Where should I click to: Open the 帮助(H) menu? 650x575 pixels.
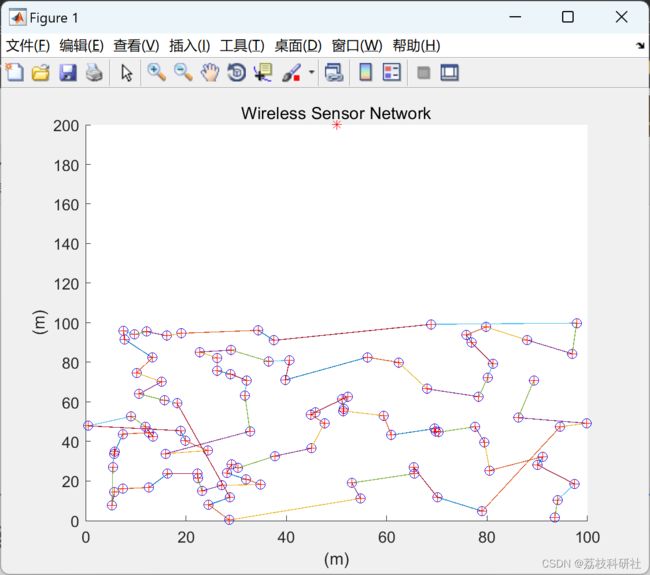pyautogui.click(x=417, y=46)
